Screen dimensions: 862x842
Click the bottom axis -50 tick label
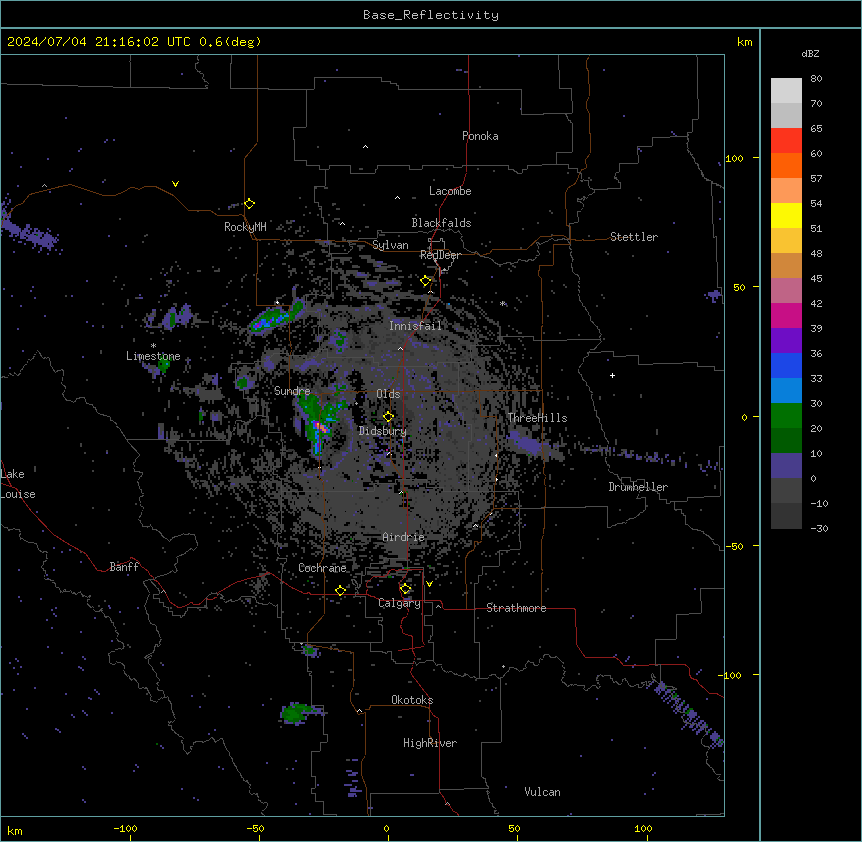[x=255, y=828]
